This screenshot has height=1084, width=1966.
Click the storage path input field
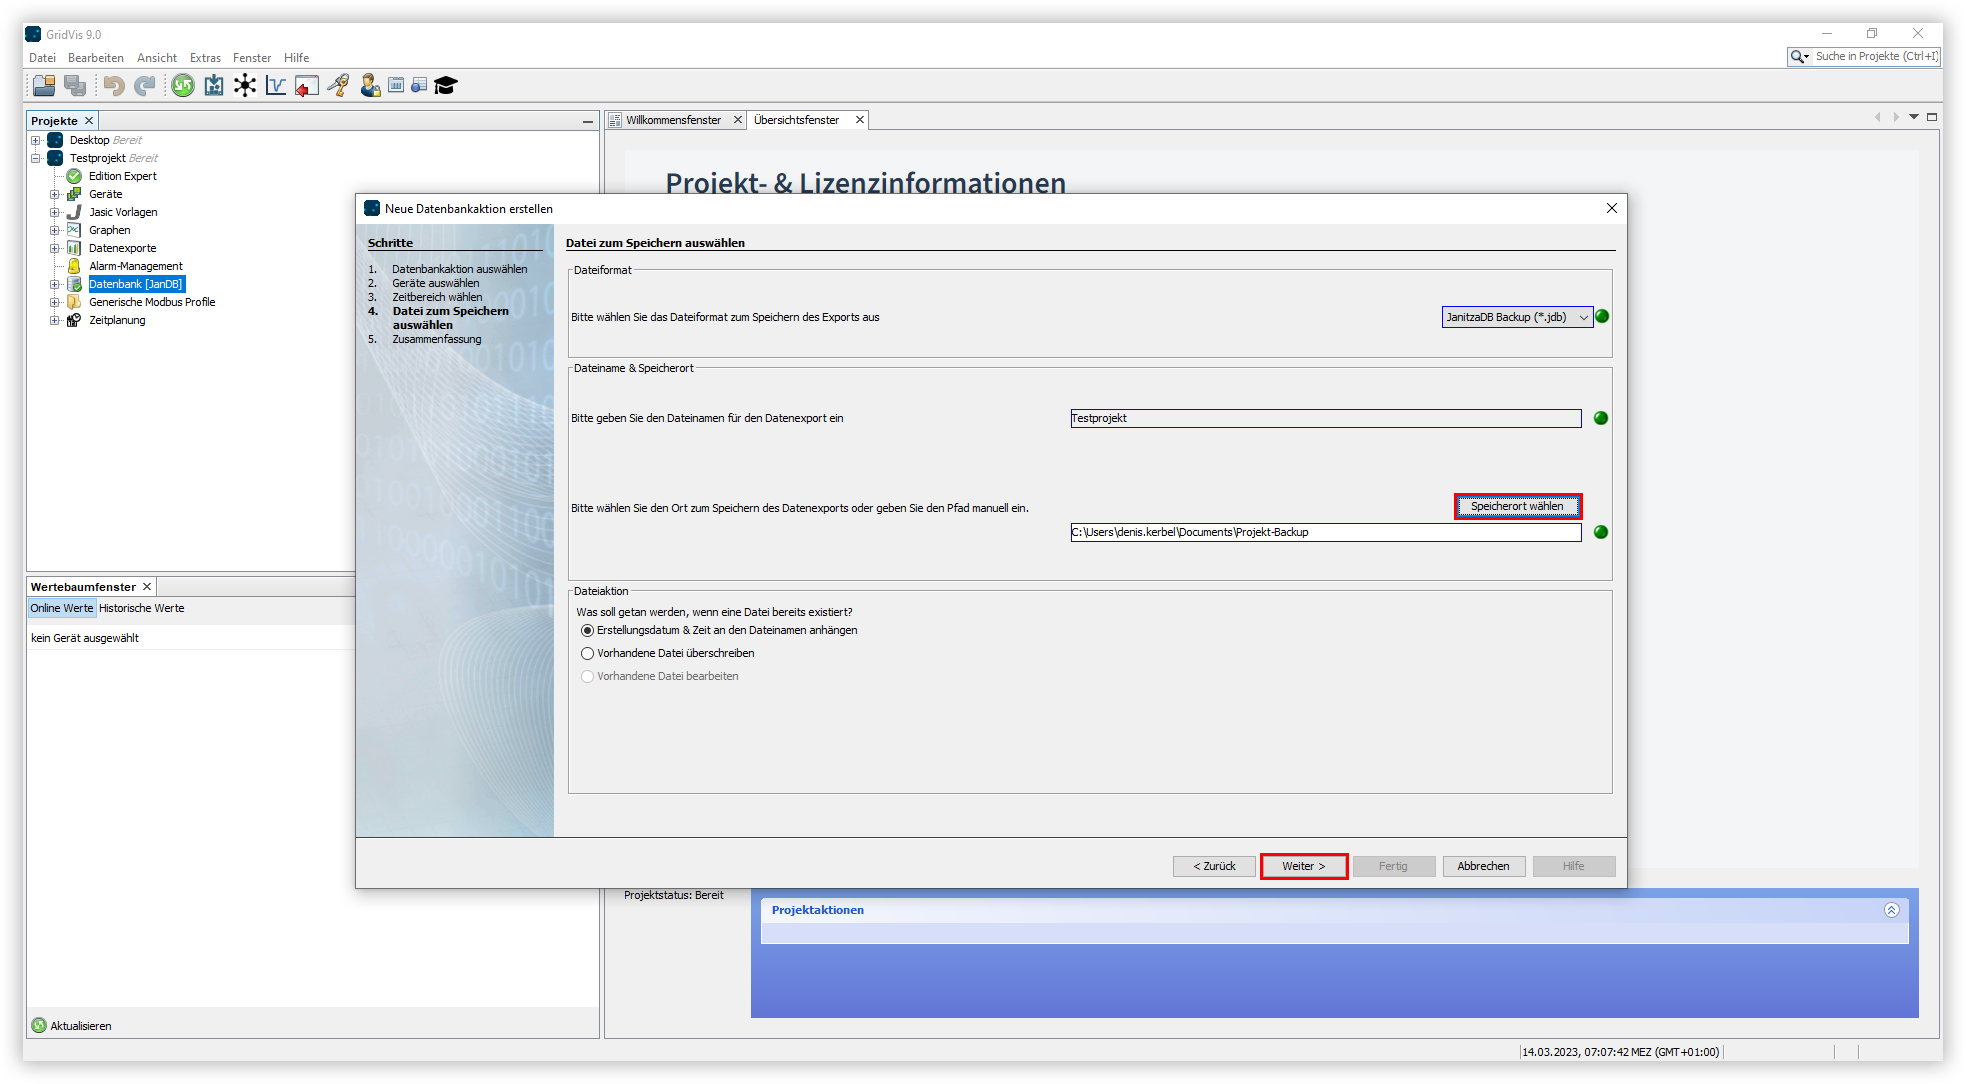pyautogui.click(x=1325, y=533)
